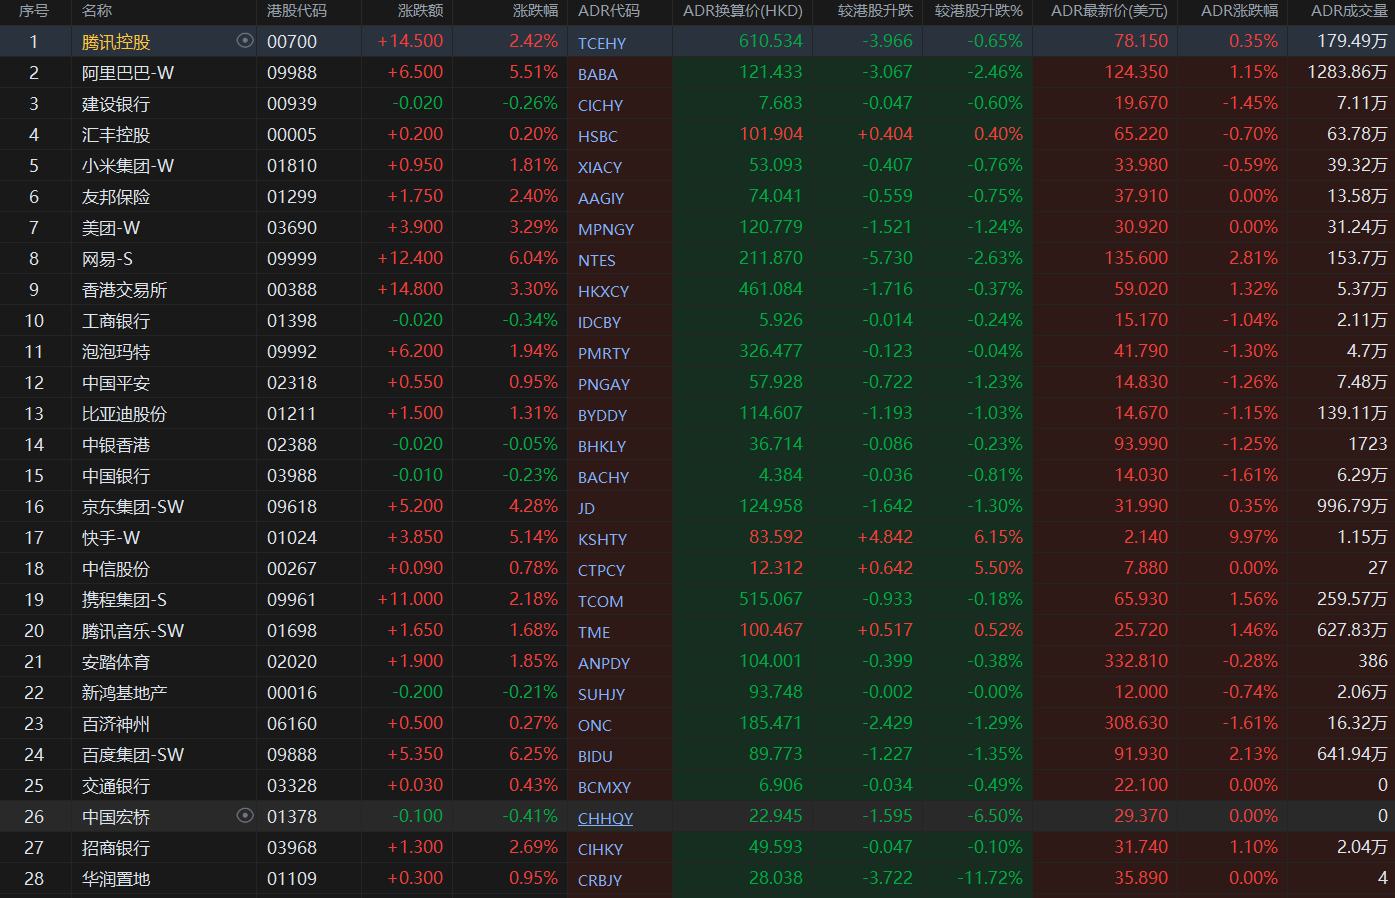
Task: Select the 快手-W row
Action: point(111,538)
